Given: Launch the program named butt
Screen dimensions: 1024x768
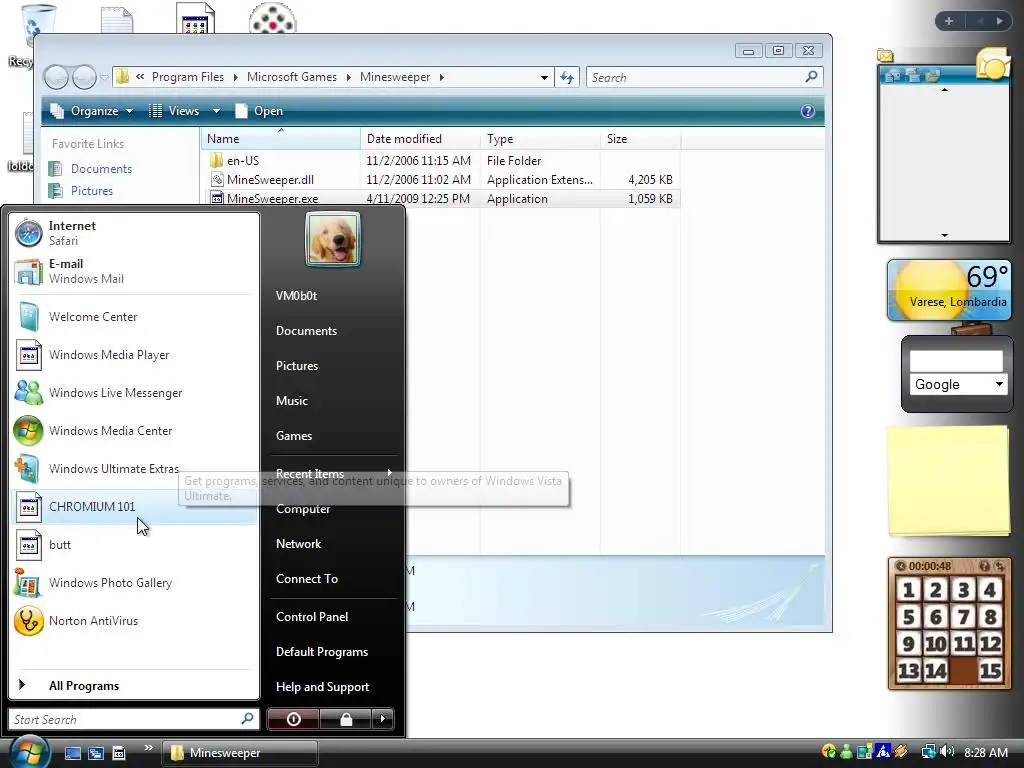Looking at the screenshot, I should tap(134, 545).
